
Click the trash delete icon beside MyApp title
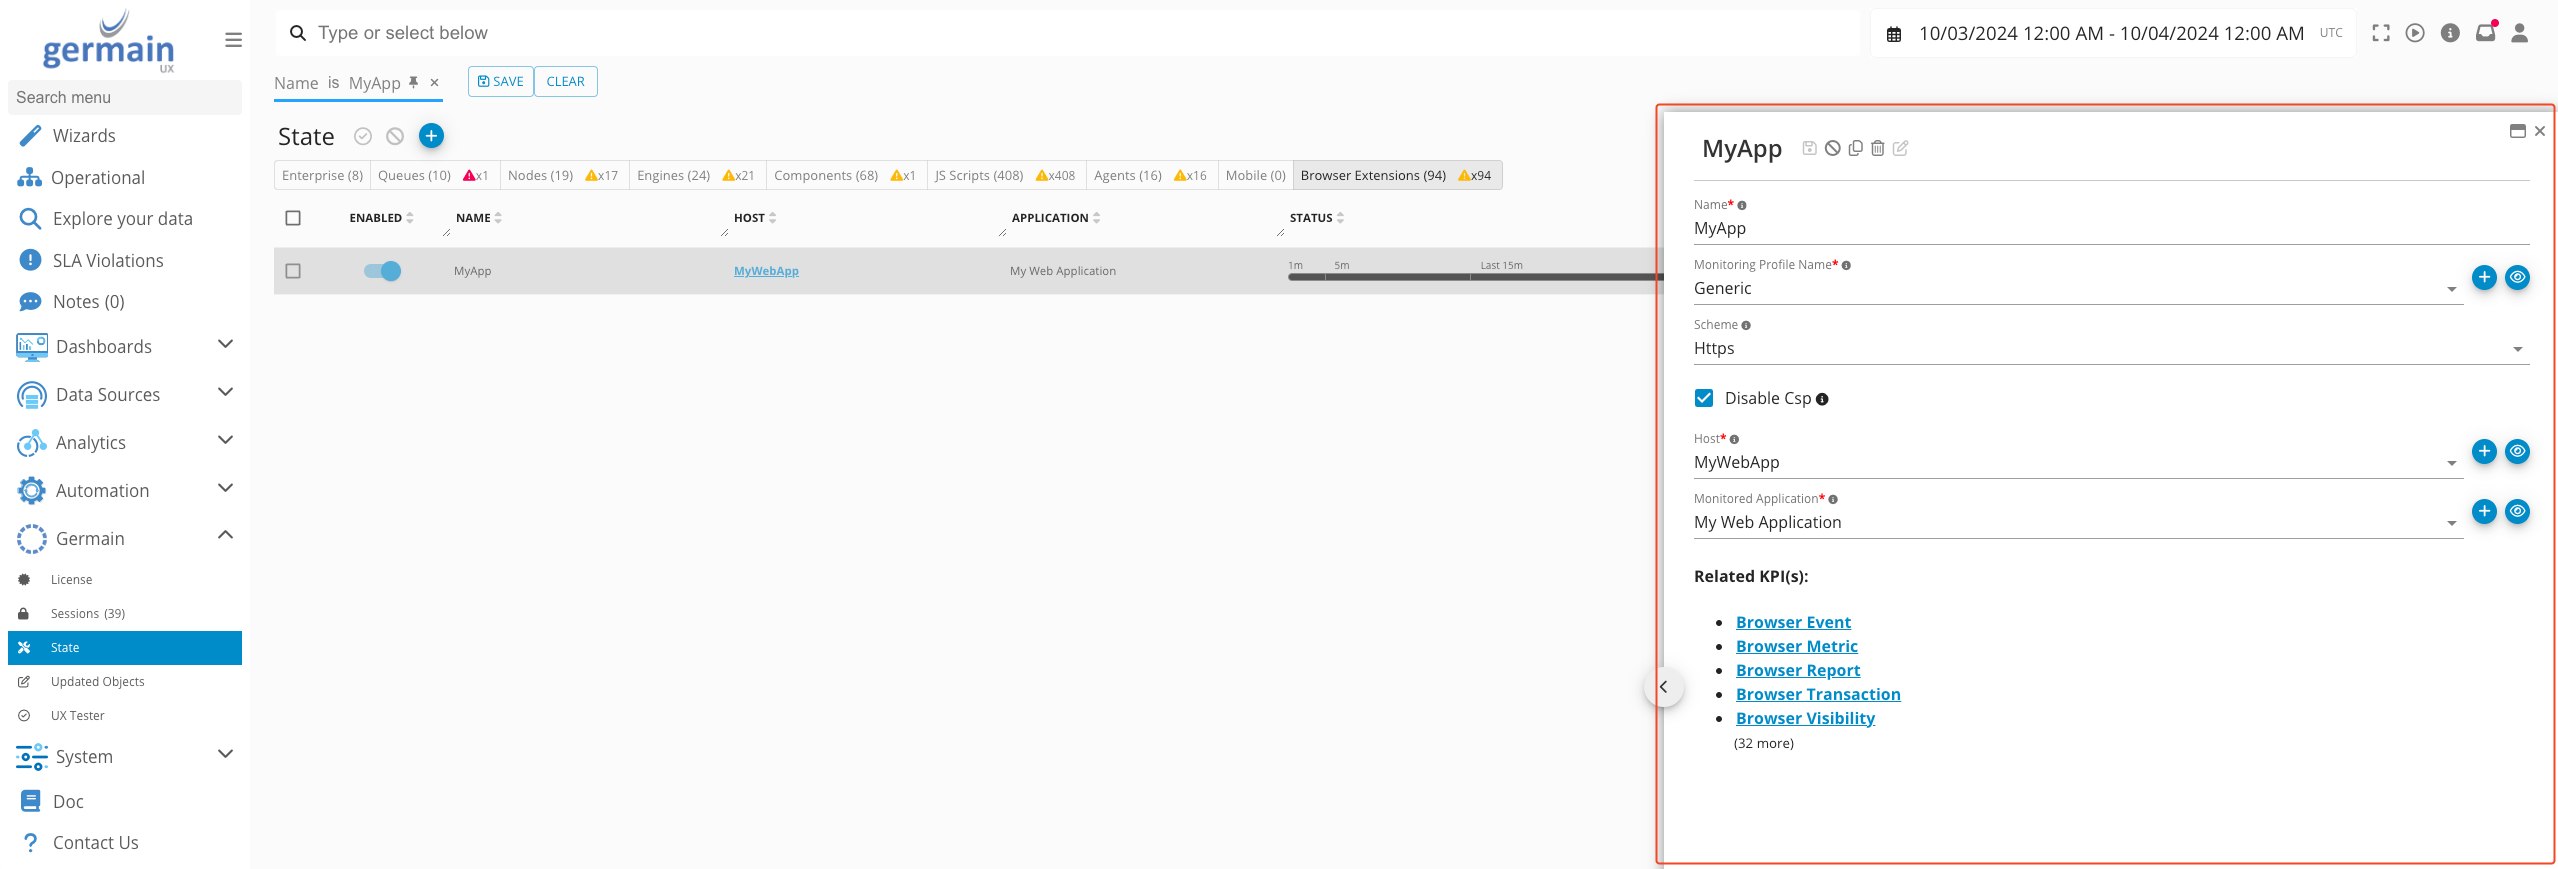[1877, 149]
